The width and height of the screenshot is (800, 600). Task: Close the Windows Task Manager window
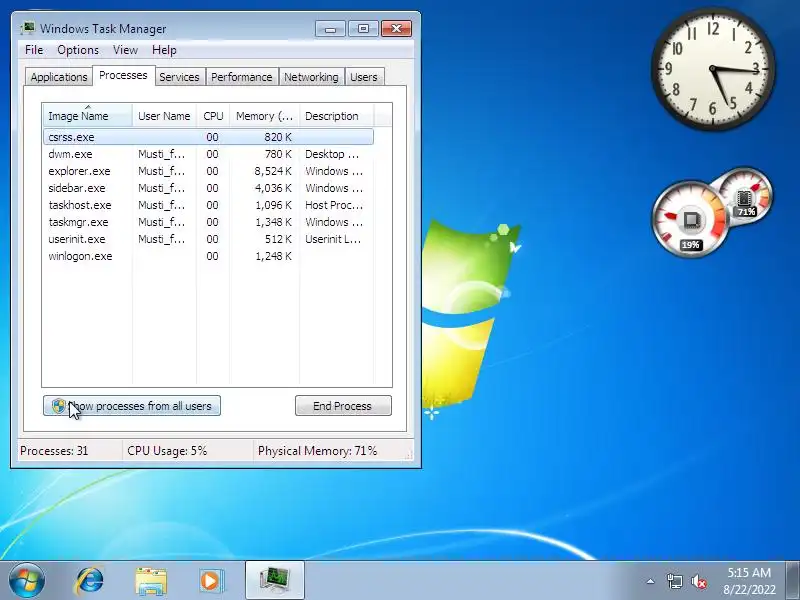[x=396, y=29]
